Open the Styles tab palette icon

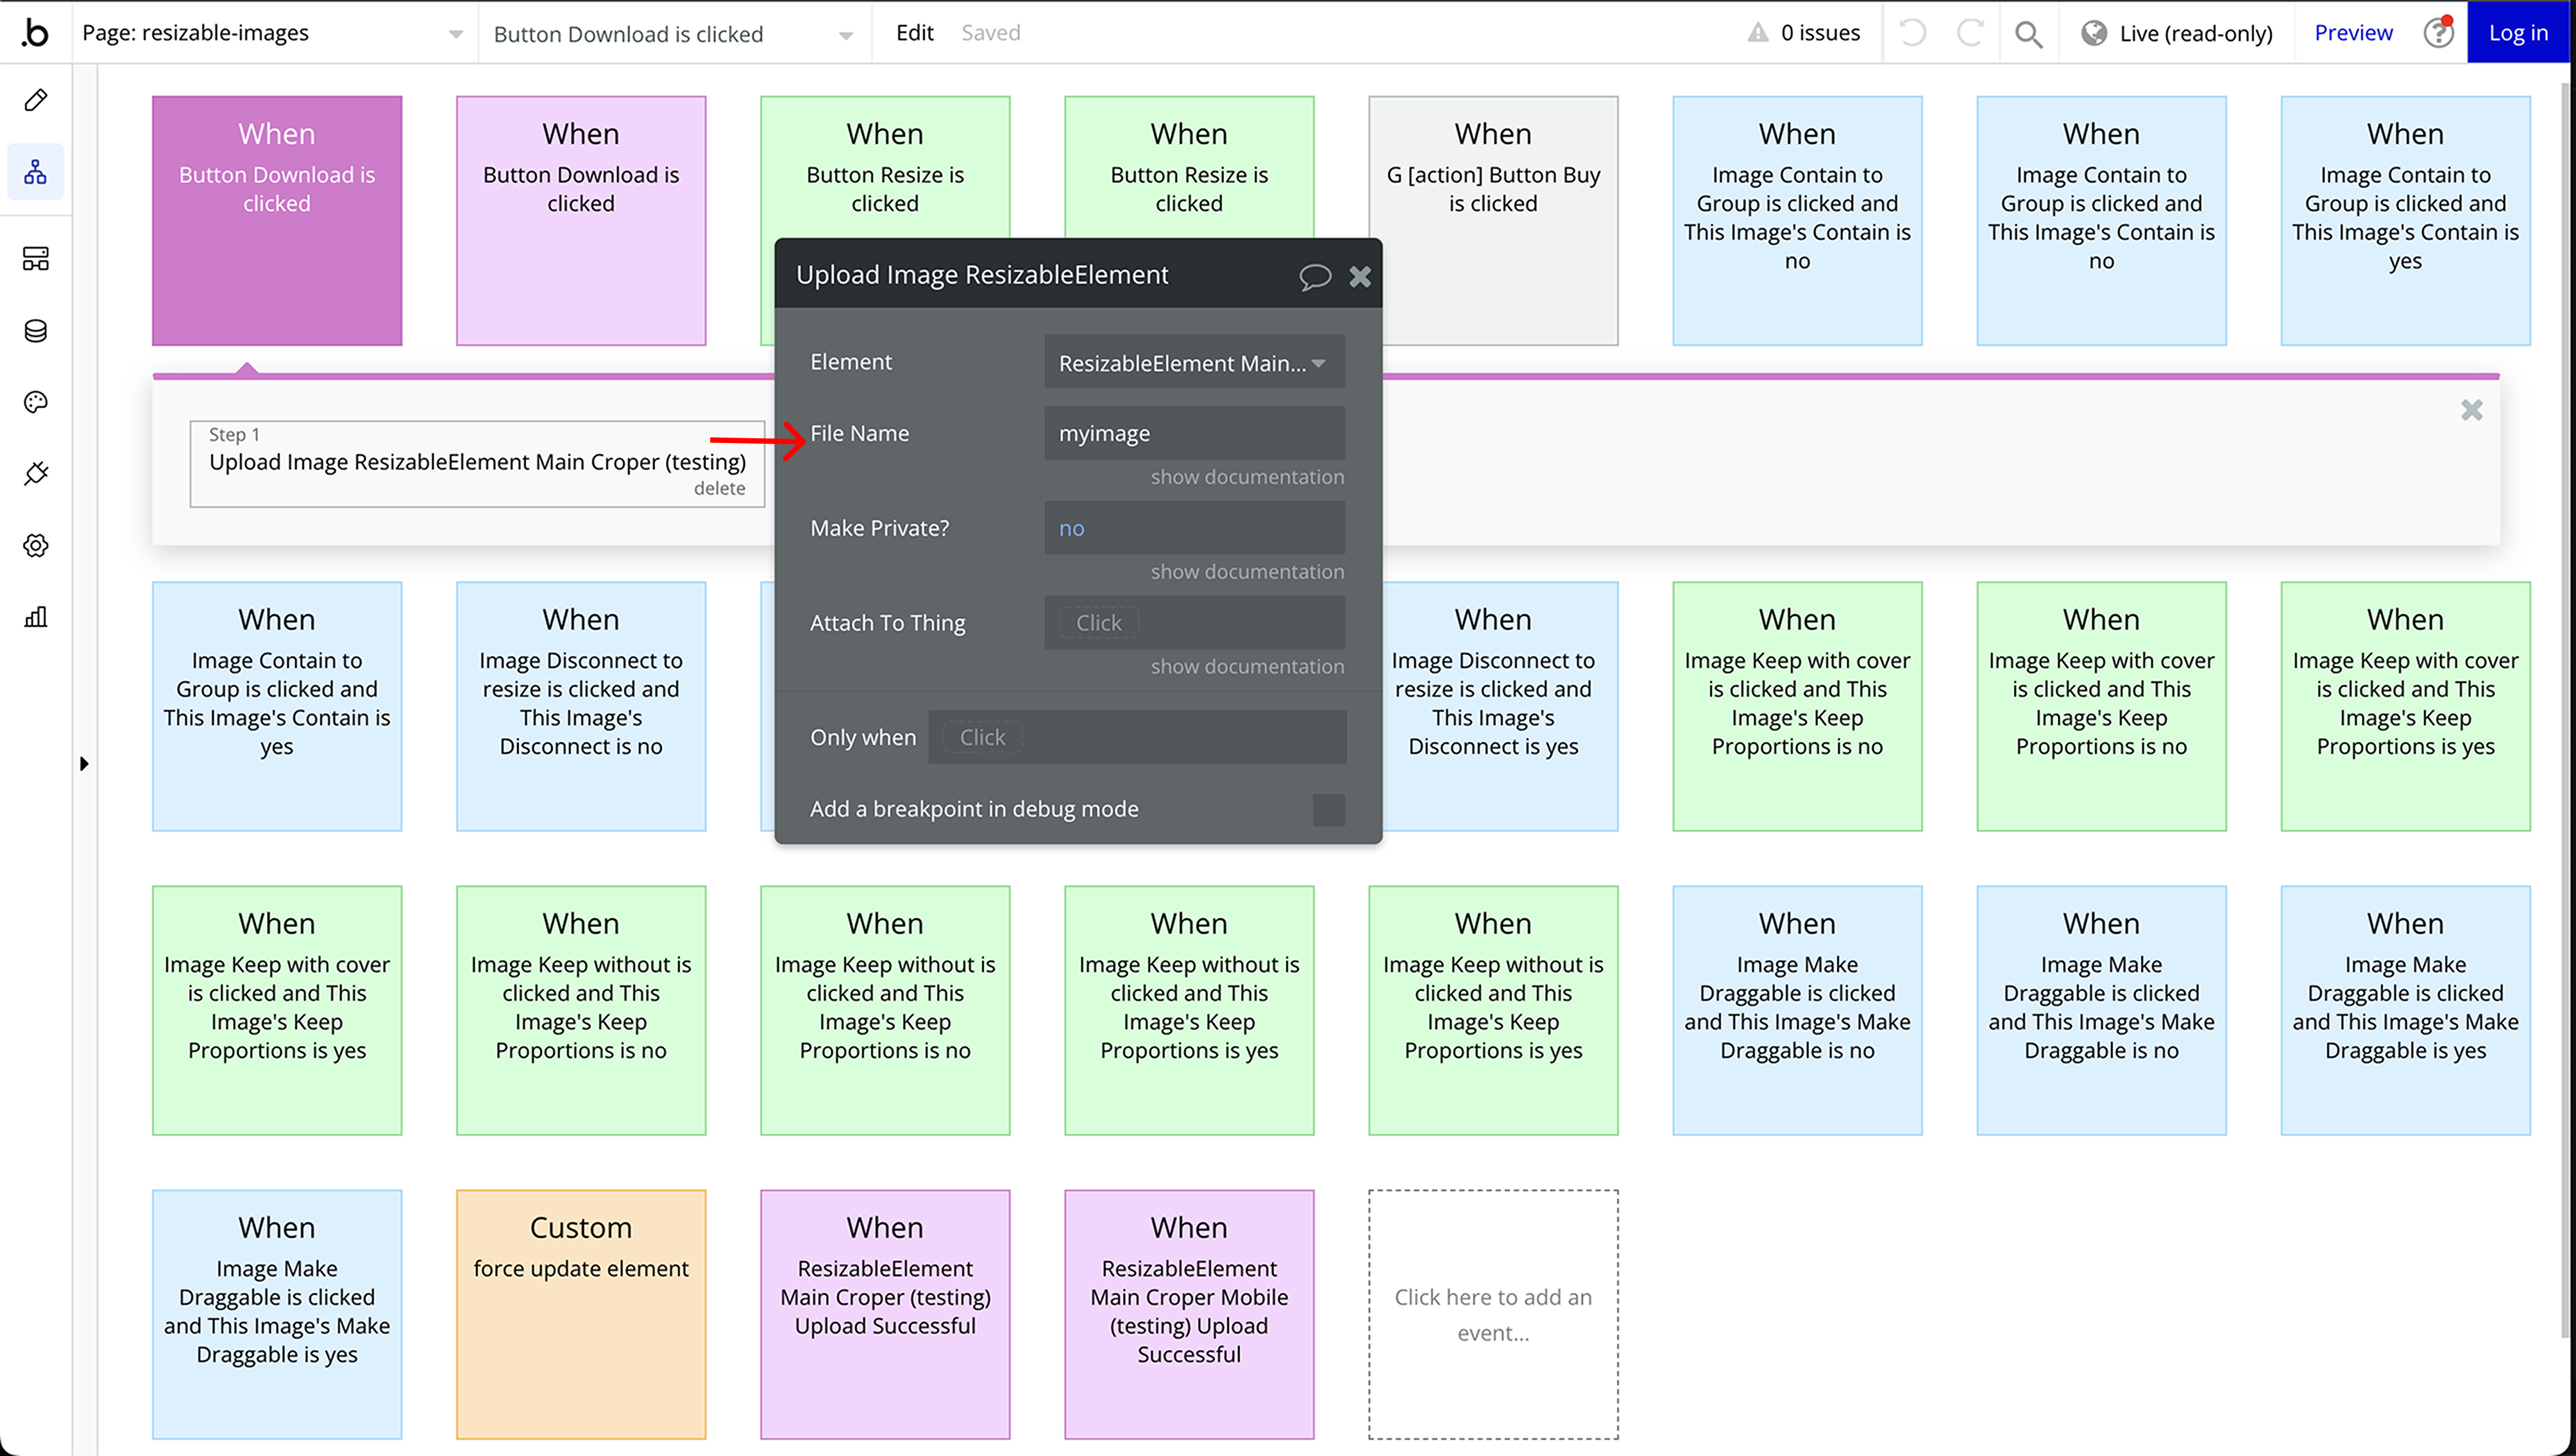36,402
